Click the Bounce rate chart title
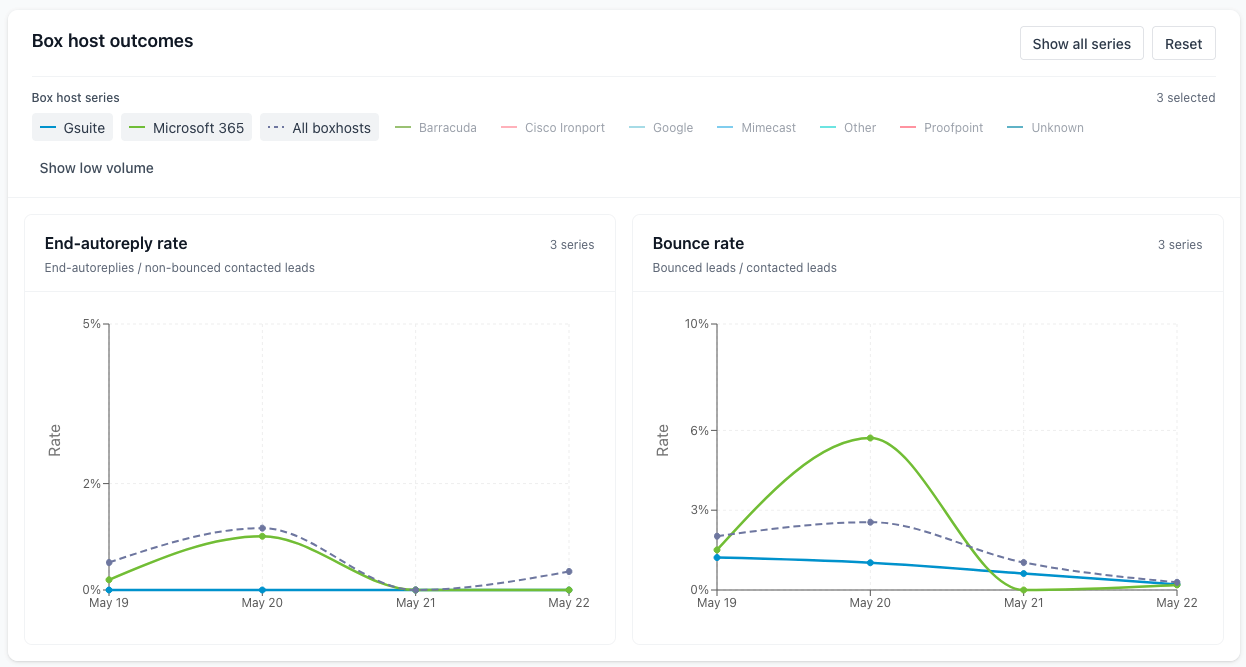 pyautogui.click(x=698, y=243)
